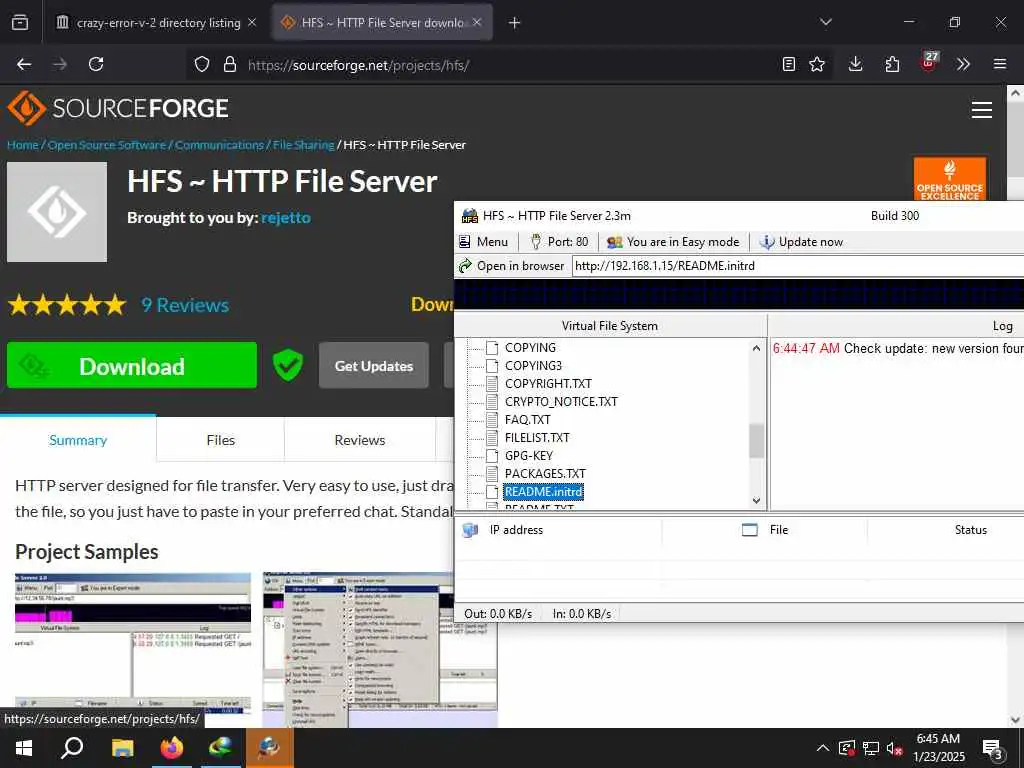Image resolution: width=1024 pixels, height=768 pixels.
Task: Click Open in browser in HFS
Action: [511, 266]
